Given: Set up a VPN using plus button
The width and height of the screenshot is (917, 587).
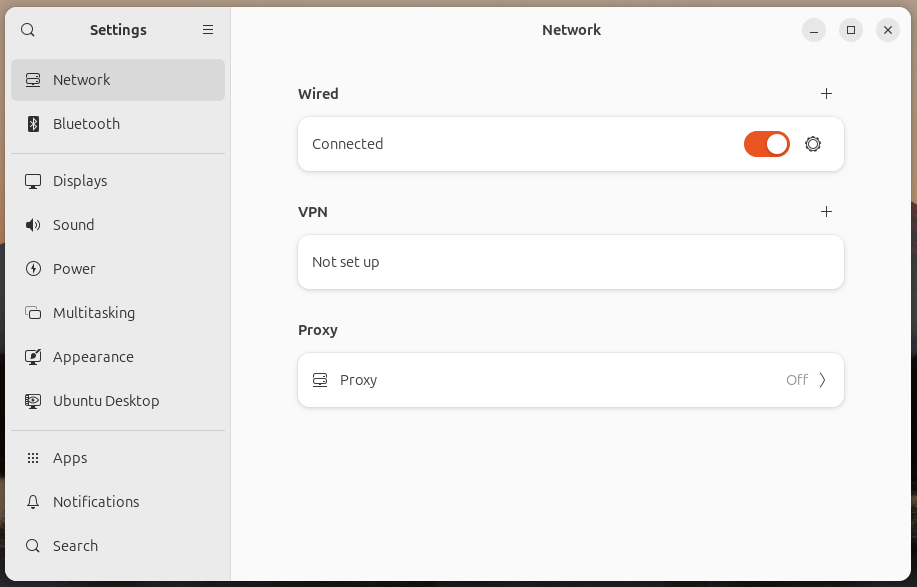Looking at the screenshot, I should (x=827, y=212).
